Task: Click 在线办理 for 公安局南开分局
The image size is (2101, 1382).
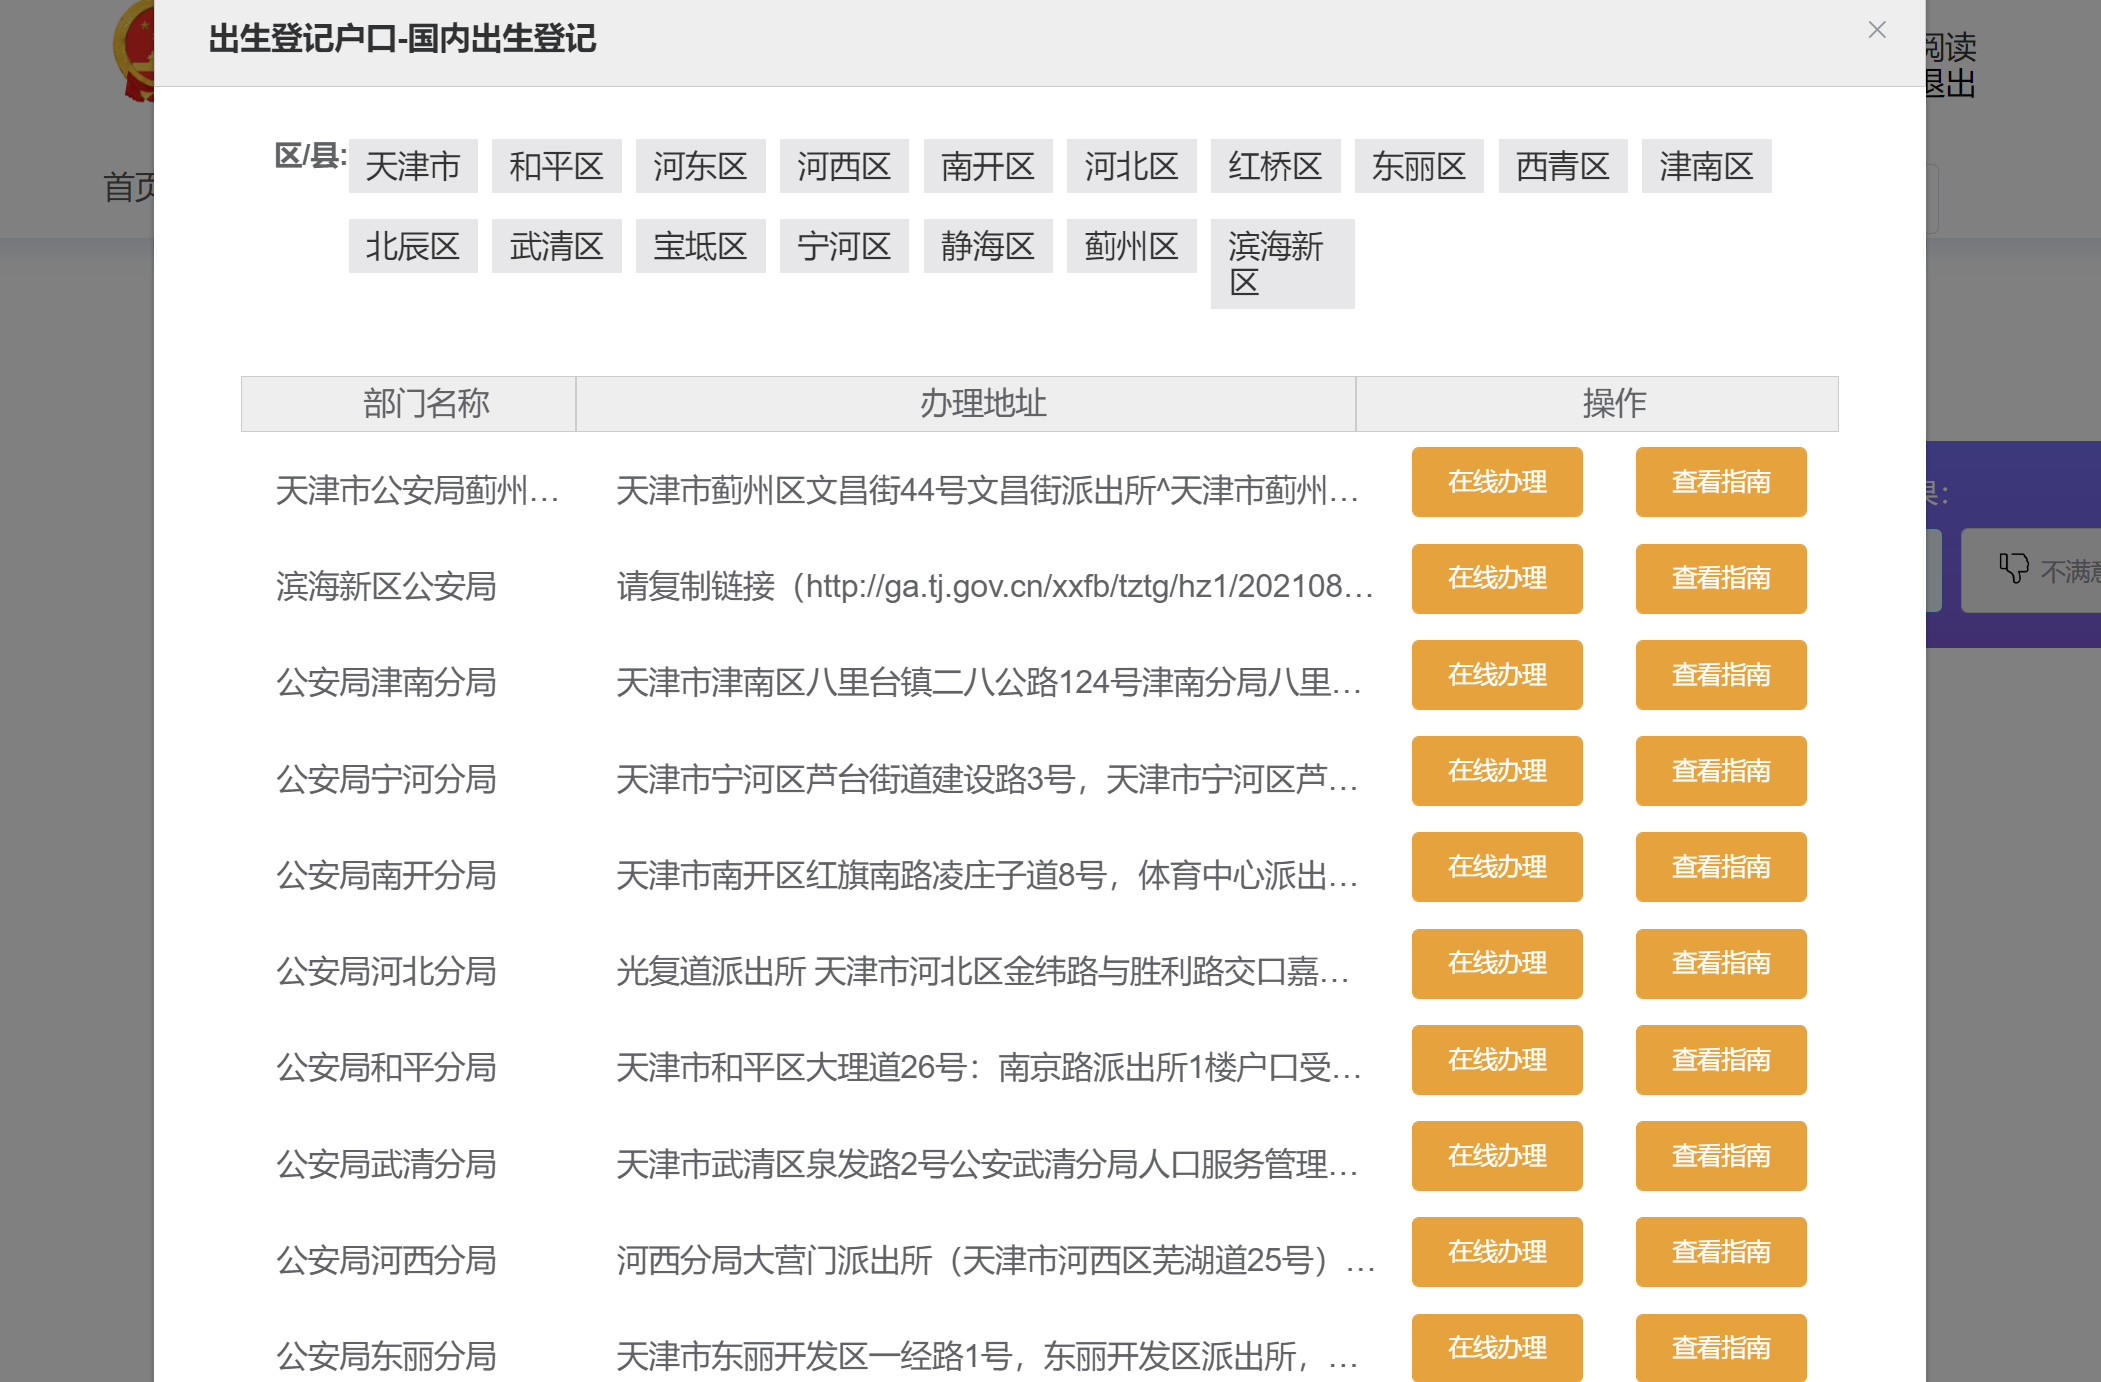Action: pos(1496,867)
